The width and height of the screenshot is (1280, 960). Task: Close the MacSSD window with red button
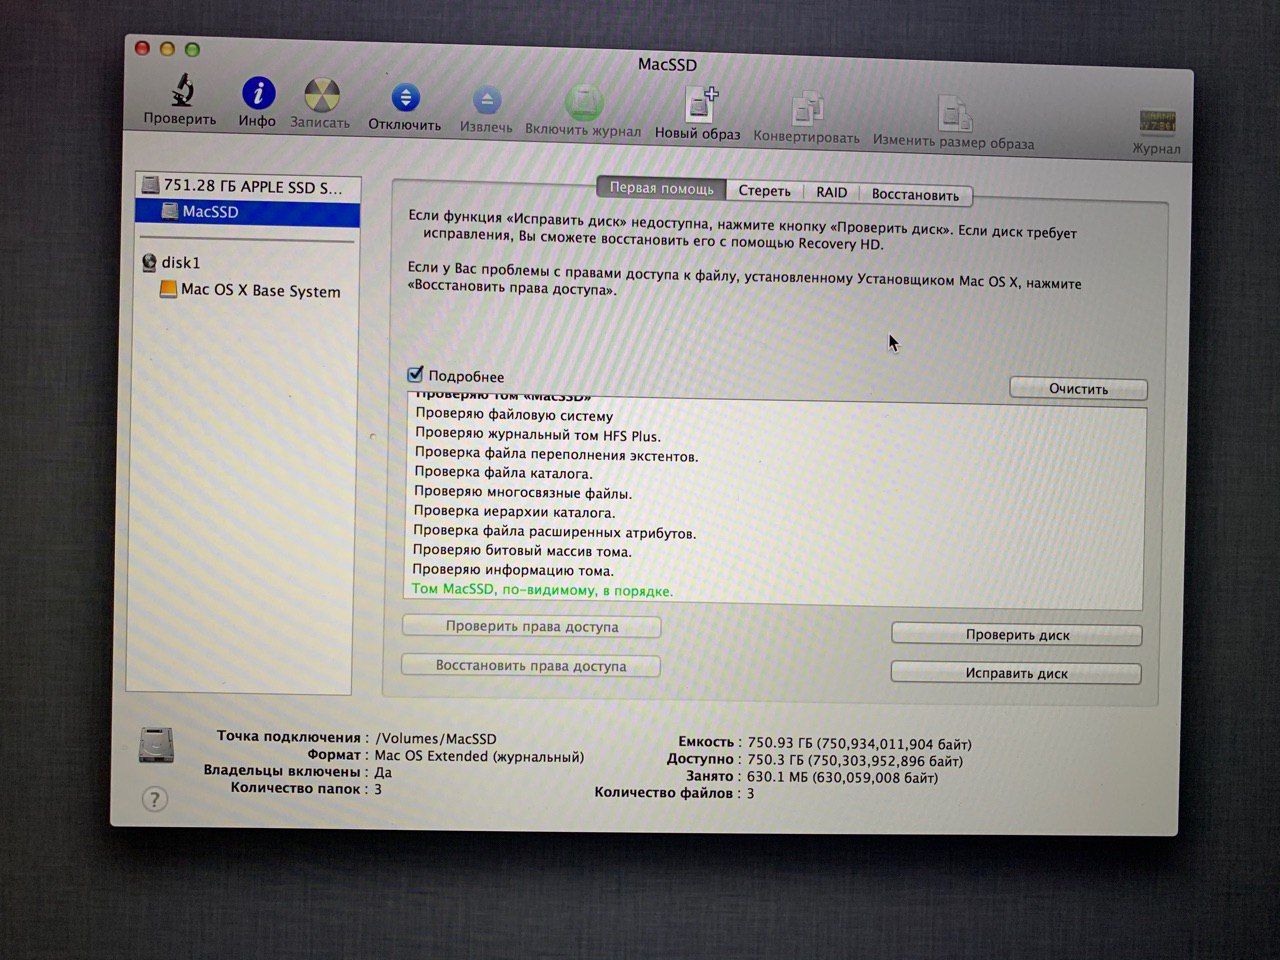[x=142, y=48]
